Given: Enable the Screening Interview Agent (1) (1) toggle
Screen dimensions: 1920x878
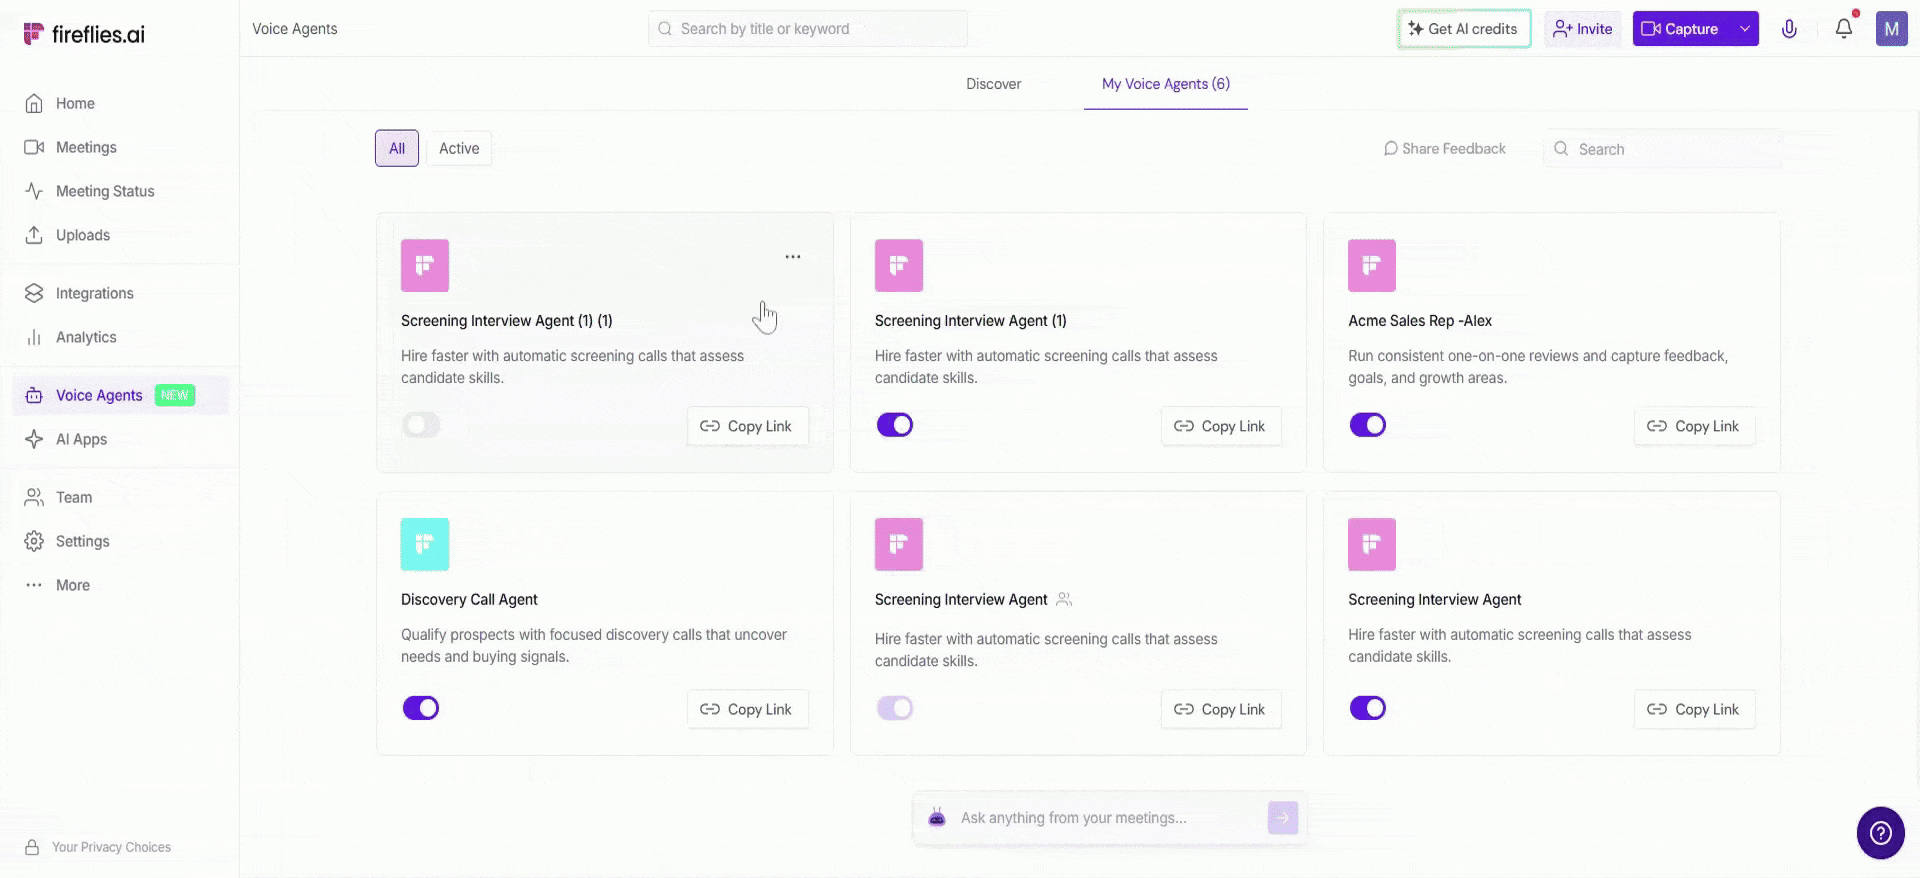Looking at the screenshot, I should click(421, 425).
